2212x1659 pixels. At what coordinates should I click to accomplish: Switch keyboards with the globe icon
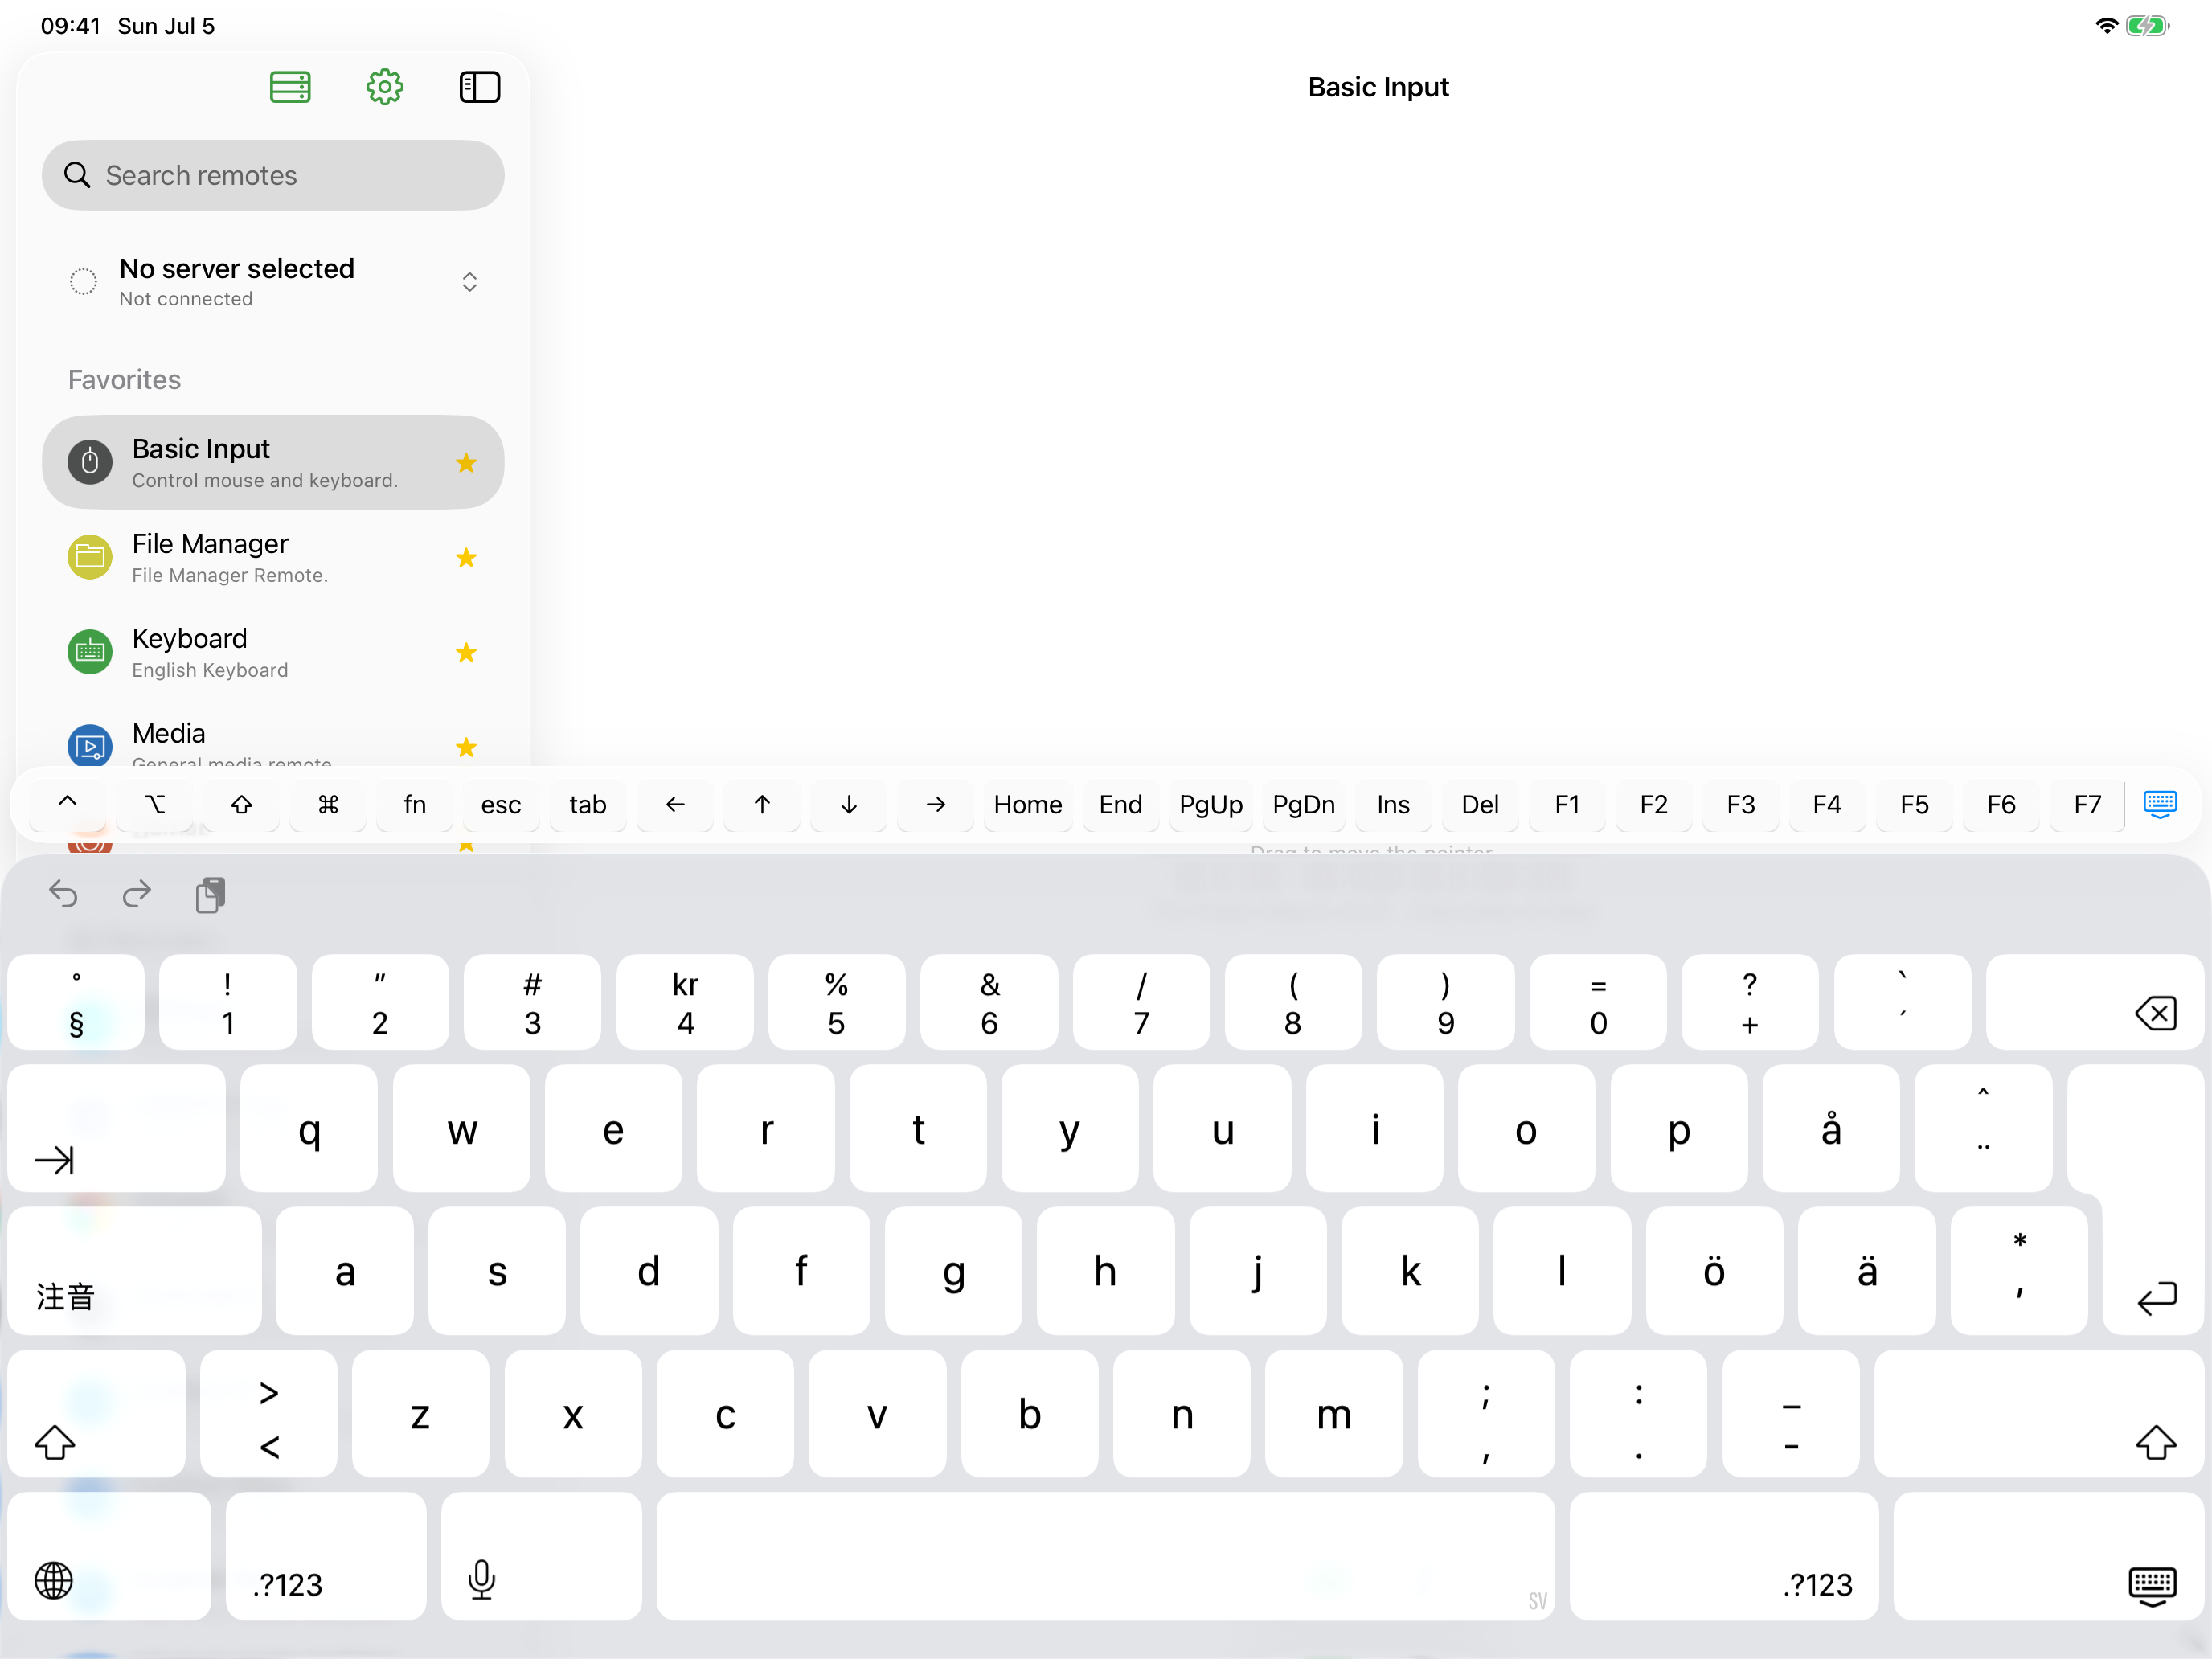(x=109, y=1556)
